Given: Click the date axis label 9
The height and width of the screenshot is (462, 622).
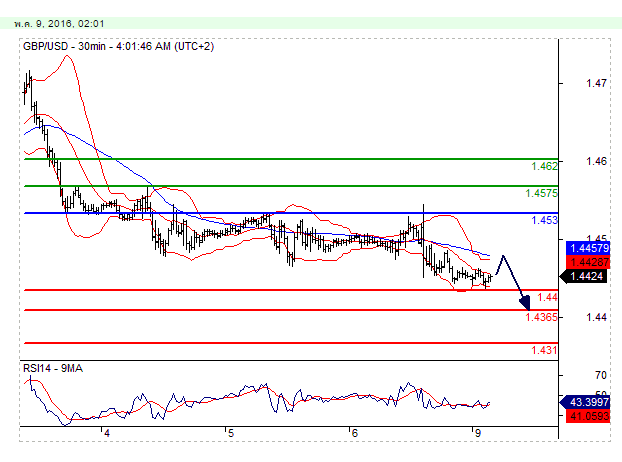Looking at the screenshot, I should tap(478, 433).
